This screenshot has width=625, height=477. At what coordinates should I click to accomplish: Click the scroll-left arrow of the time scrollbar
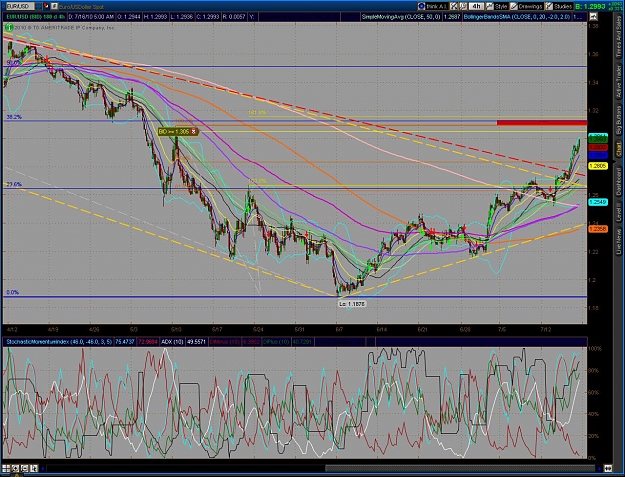coord(43,469)
